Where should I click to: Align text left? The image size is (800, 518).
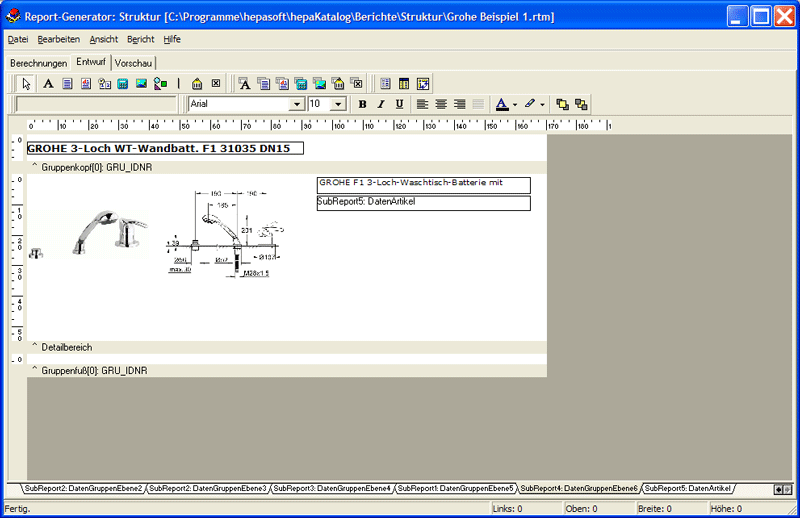click(422, 104)
